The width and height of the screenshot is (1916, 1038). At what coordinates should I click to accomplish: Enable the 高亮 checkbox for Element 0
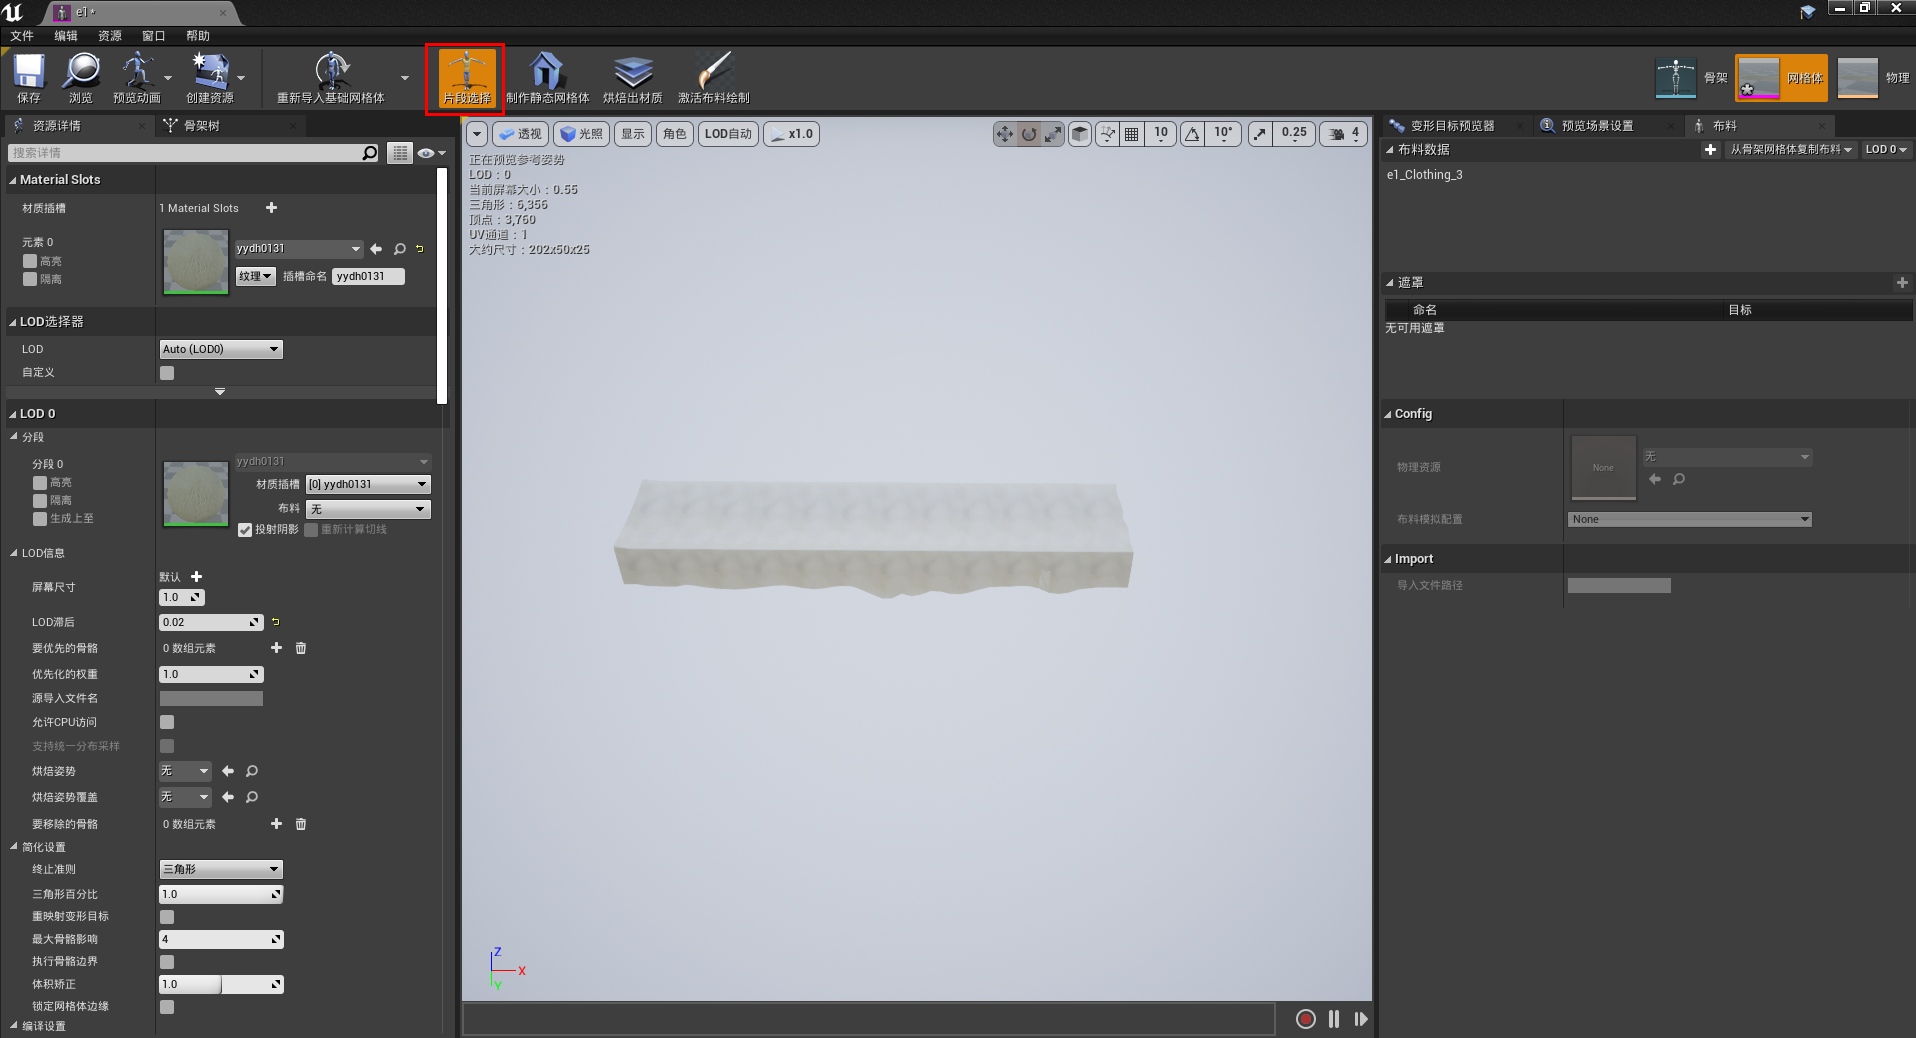coord(29,260)
